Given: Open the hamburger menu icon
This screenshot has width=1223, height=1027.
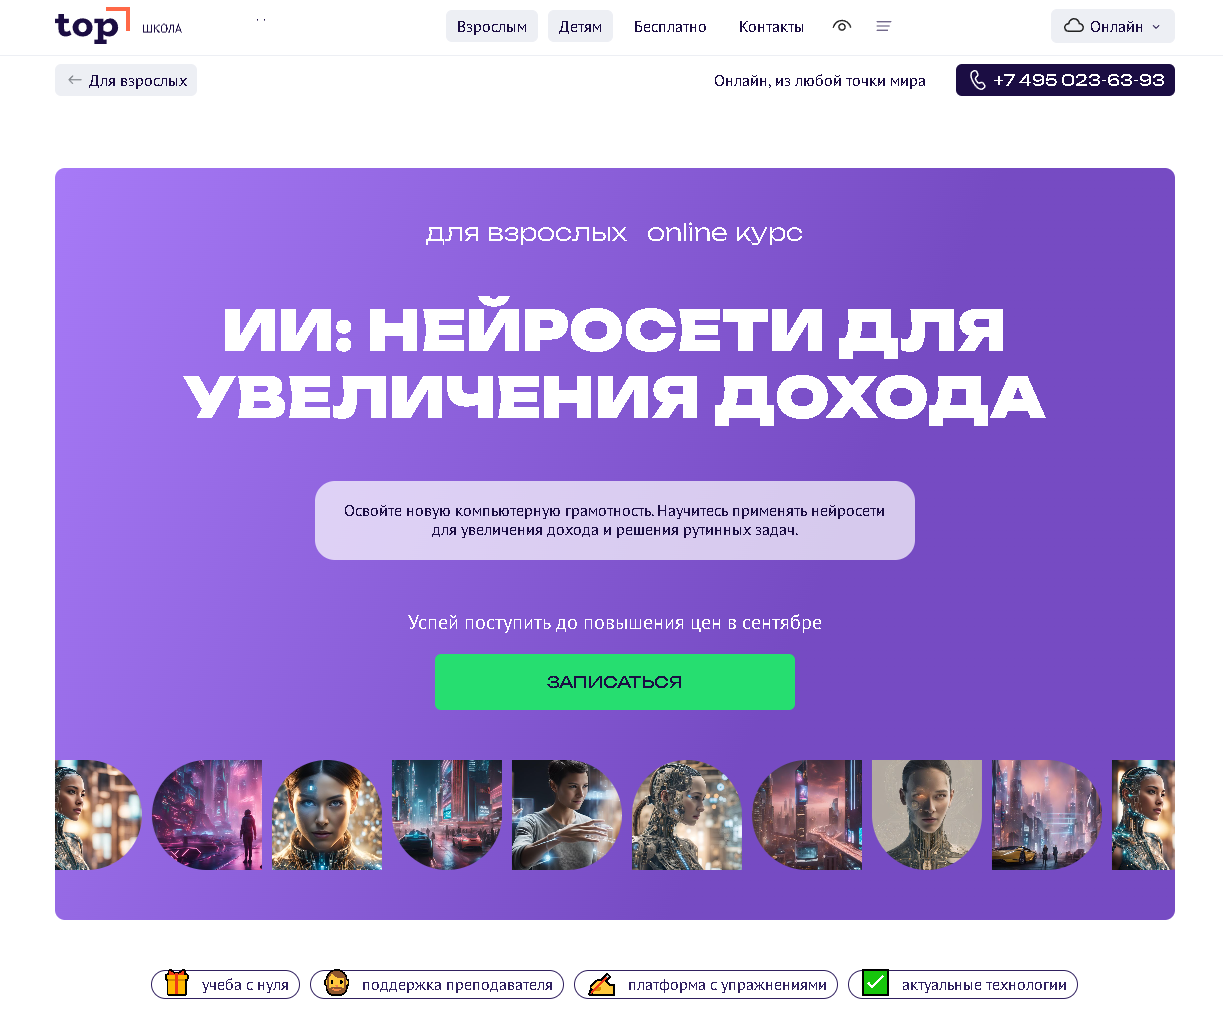Looking at the screenshot, I should point(883,26).
